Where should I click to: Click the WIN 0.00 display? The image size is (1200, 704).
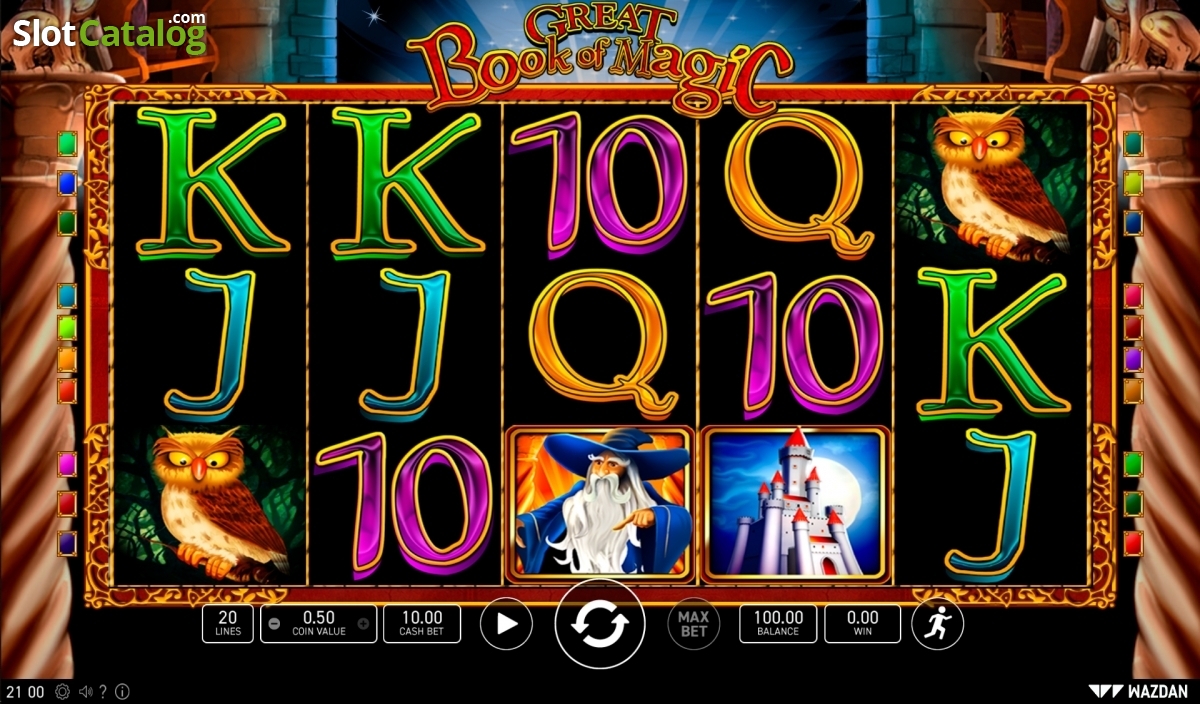coord(863,624)
